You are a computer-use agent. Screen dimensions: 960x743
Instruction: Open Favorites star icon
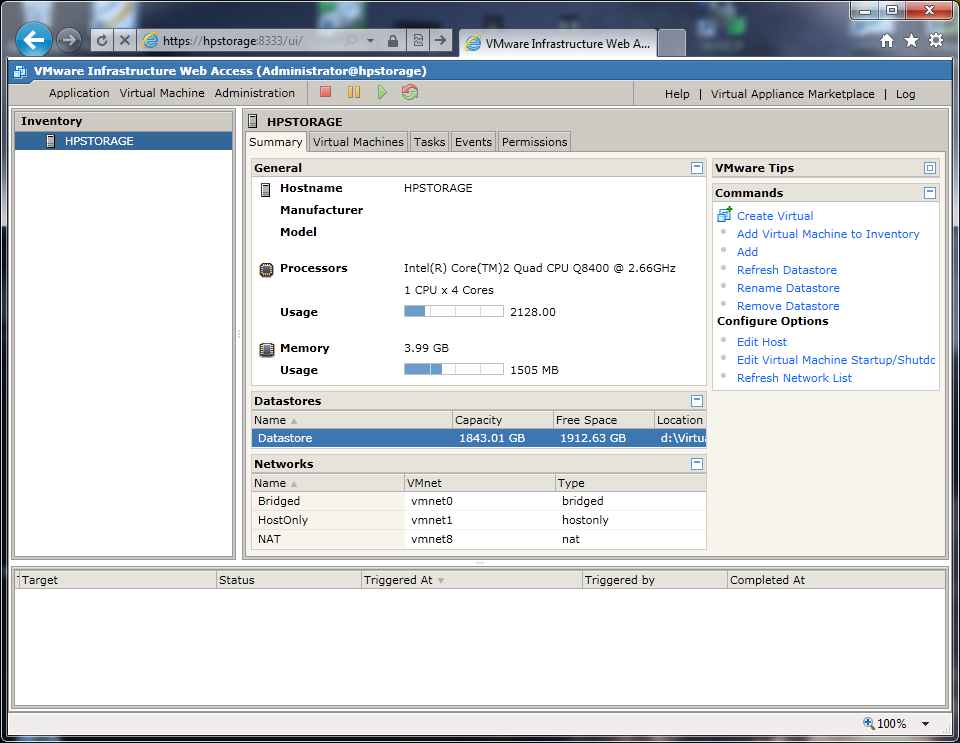pos(911,41)
